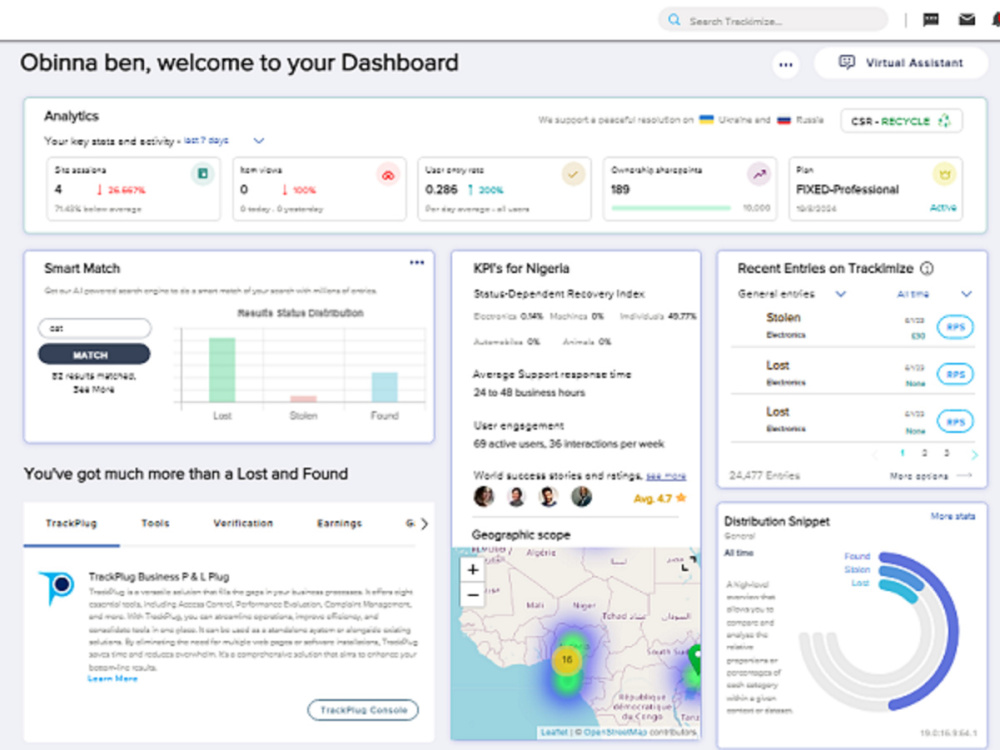The height and width of the screenshot is (750, 1000).
Task: Open See More matched results link
Action: 94,390
